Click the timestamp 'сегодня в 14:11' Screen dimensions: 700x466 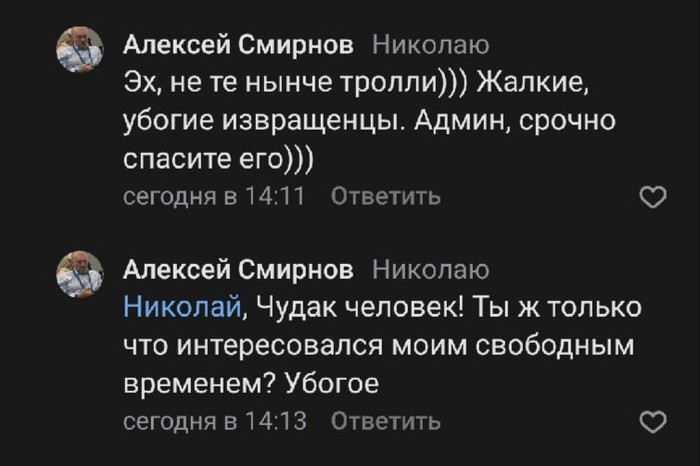click(212, 197)
